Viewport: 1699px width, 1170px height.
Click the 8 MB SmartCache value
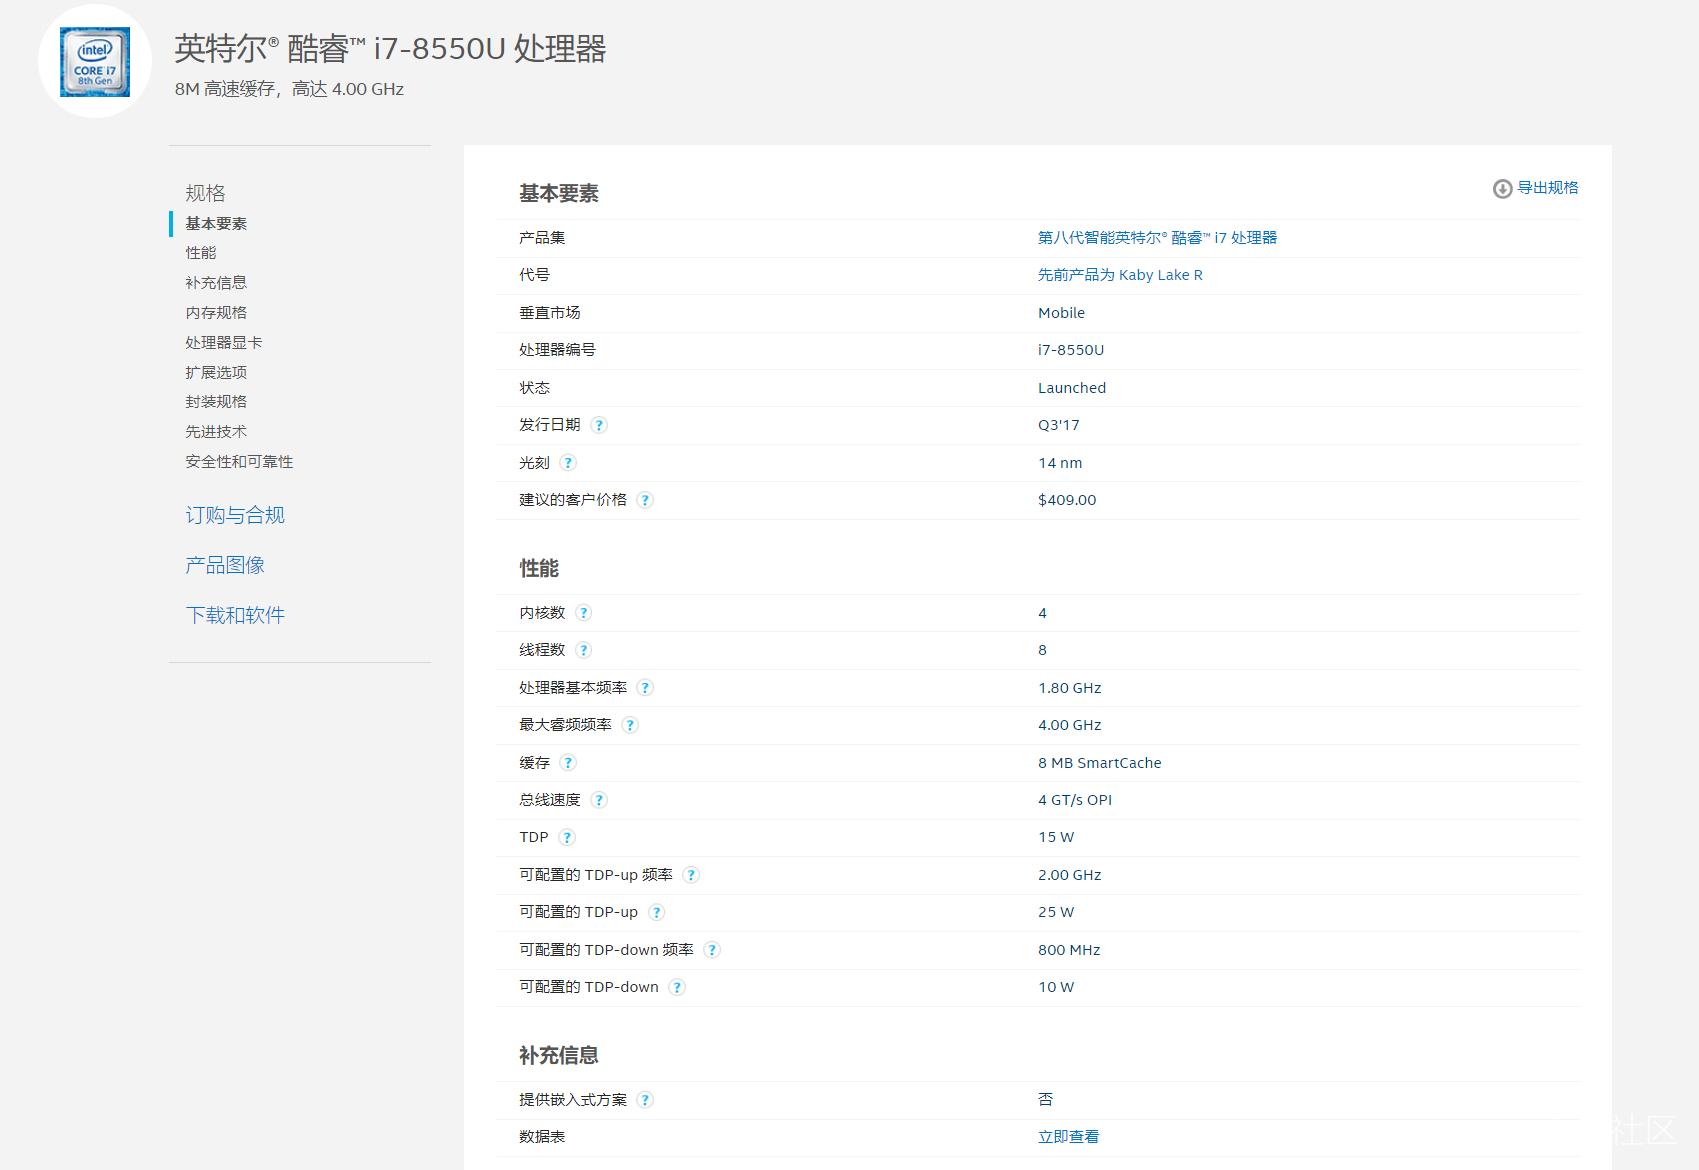click(1100, 763)
